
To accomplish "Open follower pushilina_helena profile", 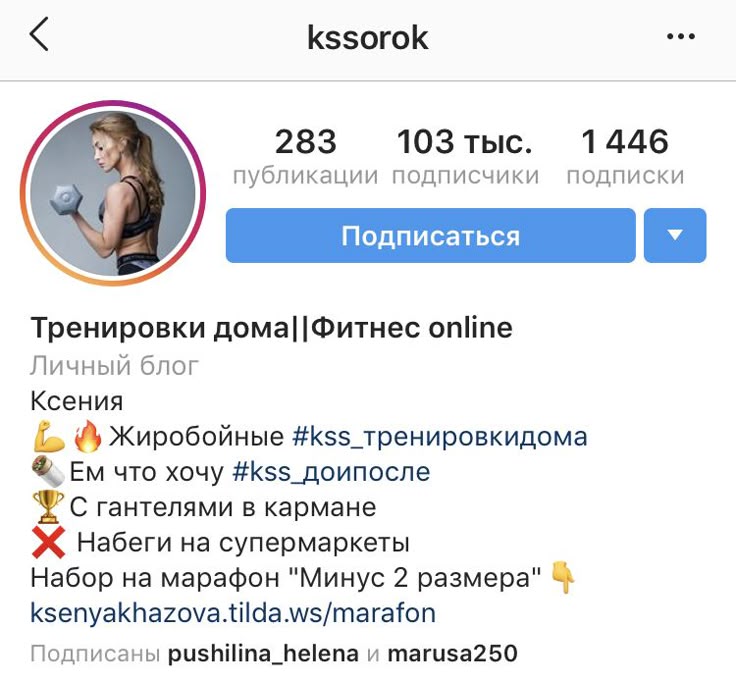I will (263, 653).
